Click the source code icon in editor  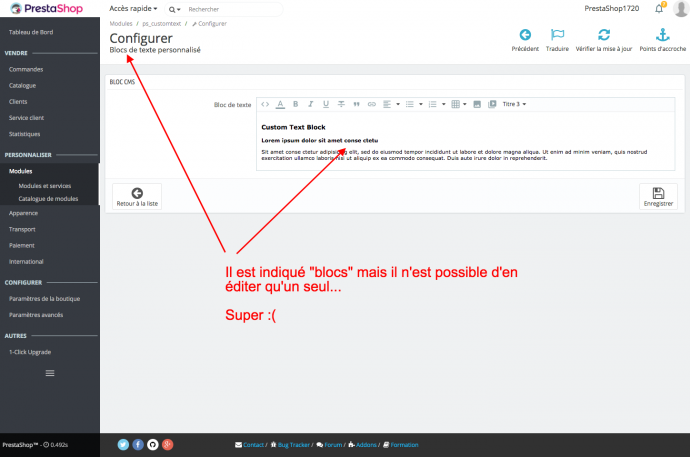(x=265, y=104)
